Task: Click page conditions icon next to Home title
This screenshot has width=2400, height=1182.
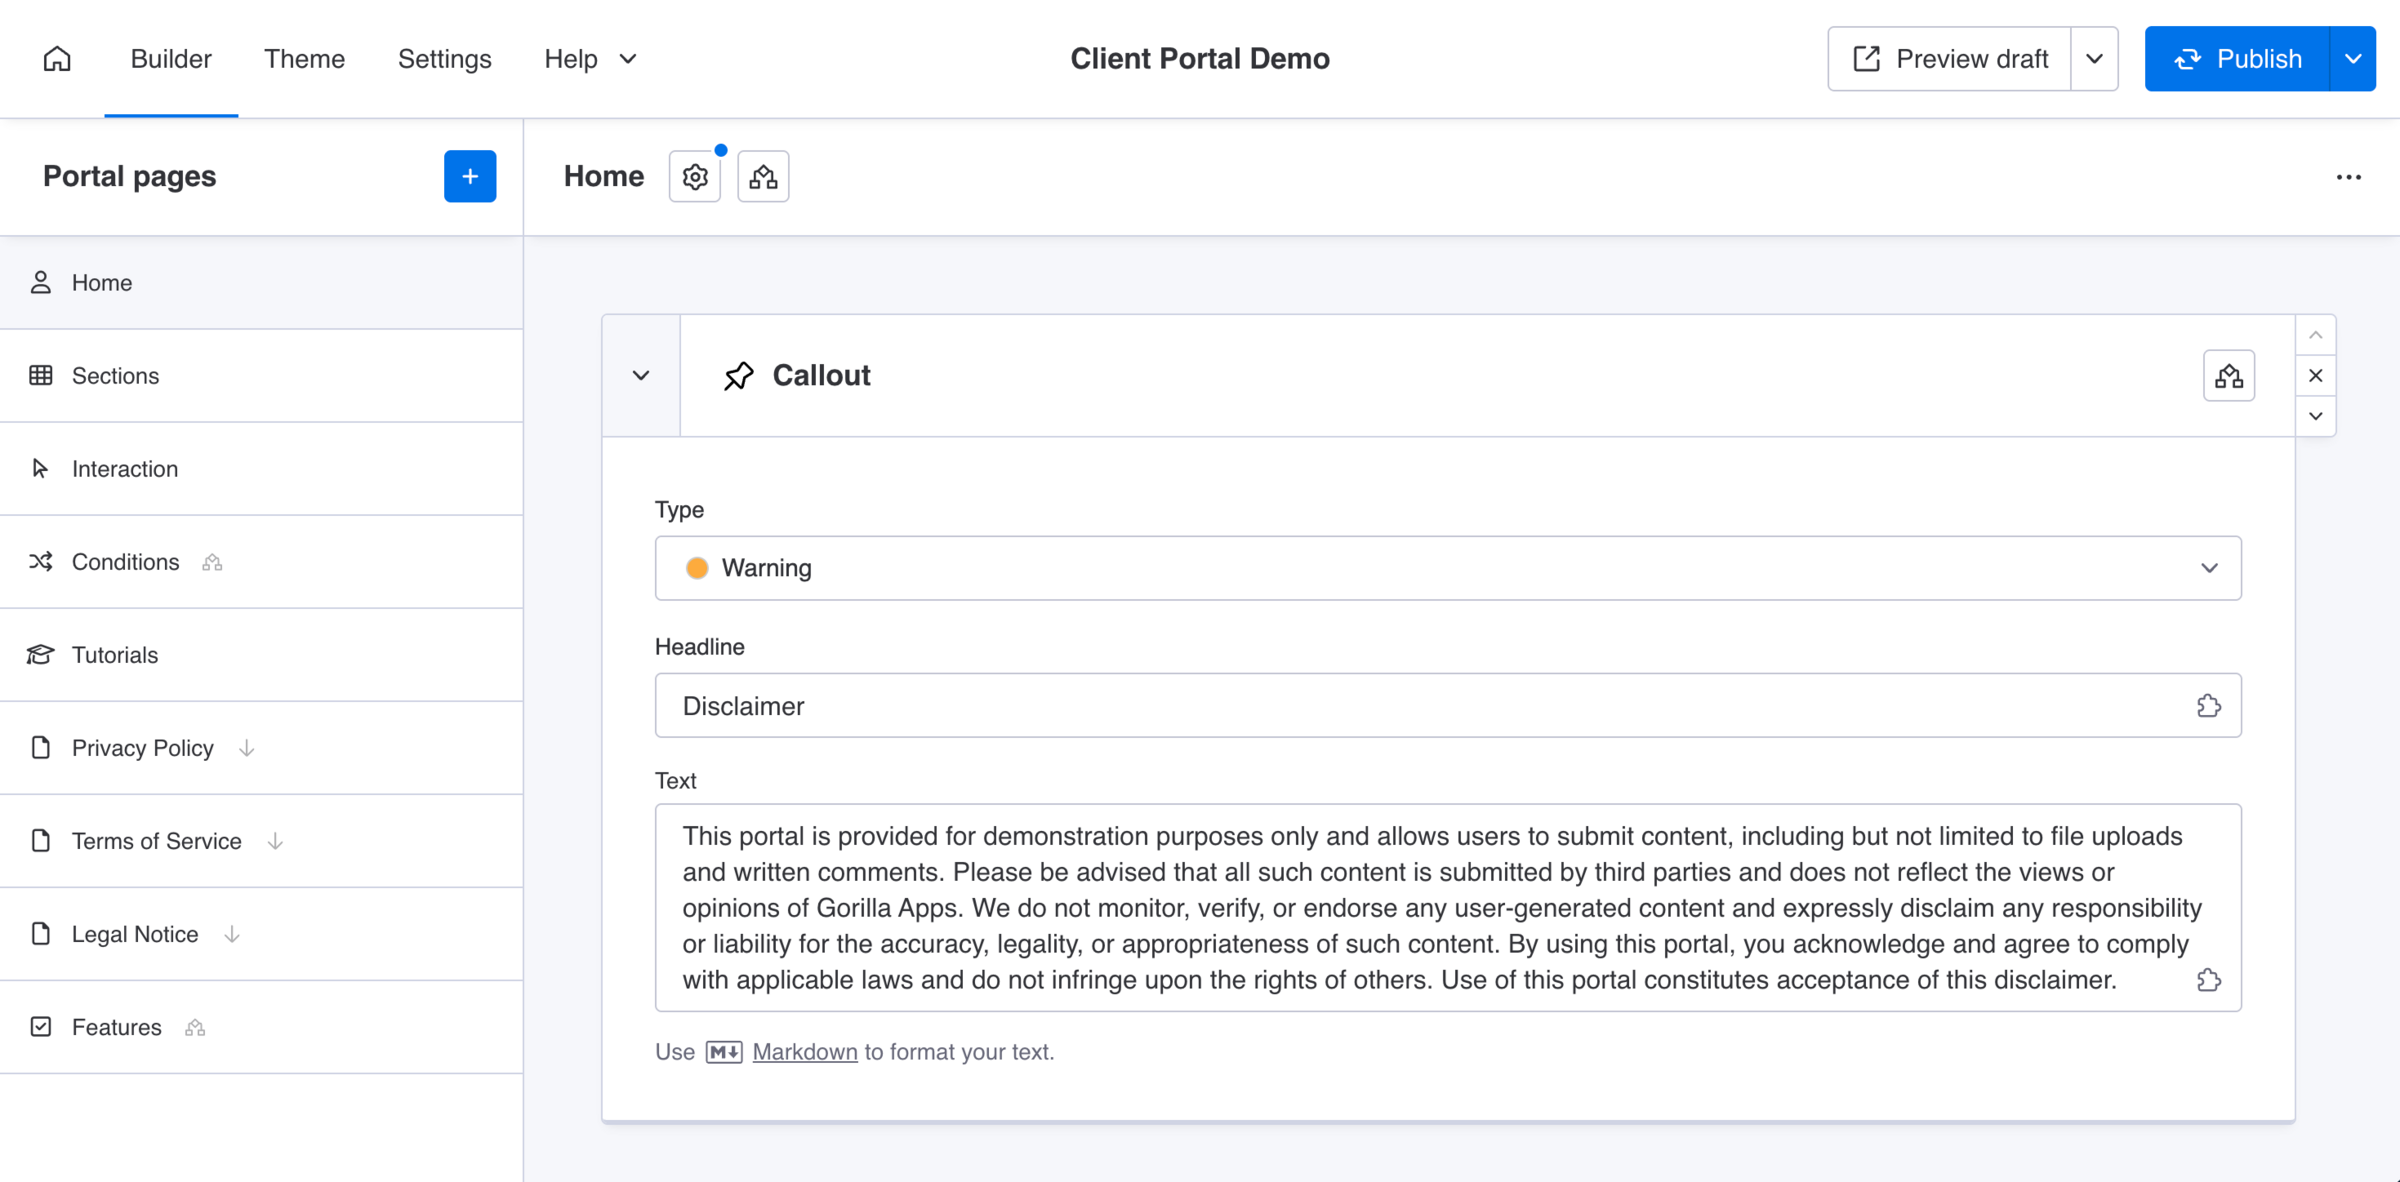Action: (763, 177)
